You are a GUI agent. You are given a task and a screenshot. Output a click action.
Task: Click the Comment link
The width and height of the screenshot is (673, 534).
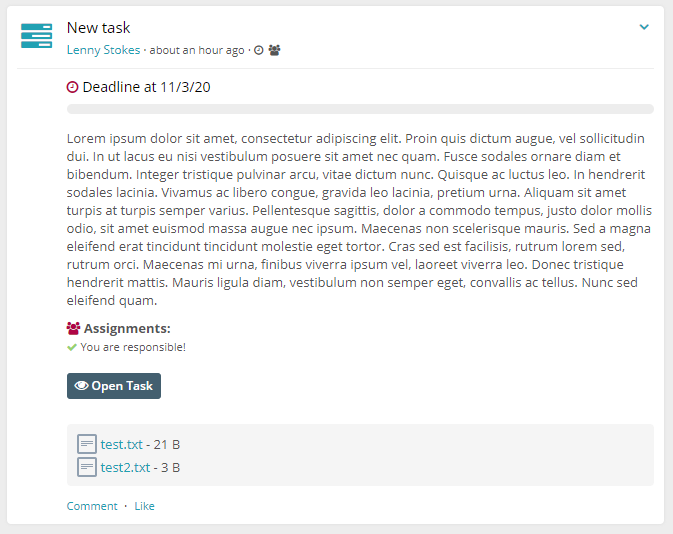pyautogui.click(x=92, y=506)
